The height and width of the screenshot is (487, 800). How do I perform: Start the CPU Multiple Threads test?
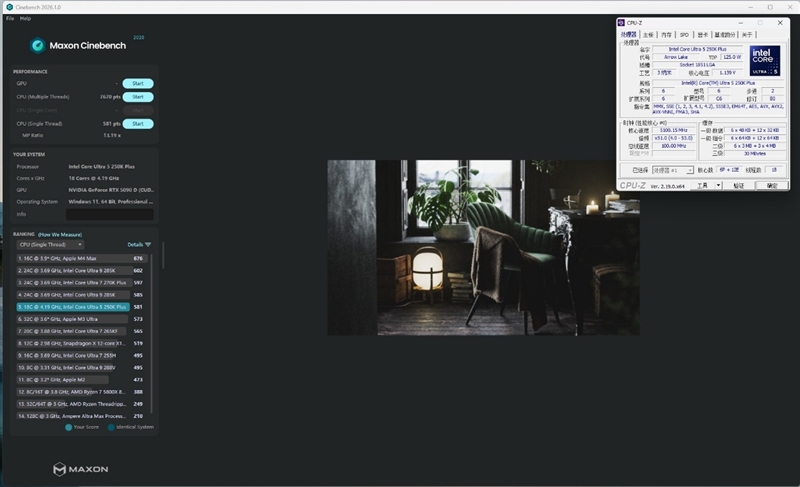(138, 97)
